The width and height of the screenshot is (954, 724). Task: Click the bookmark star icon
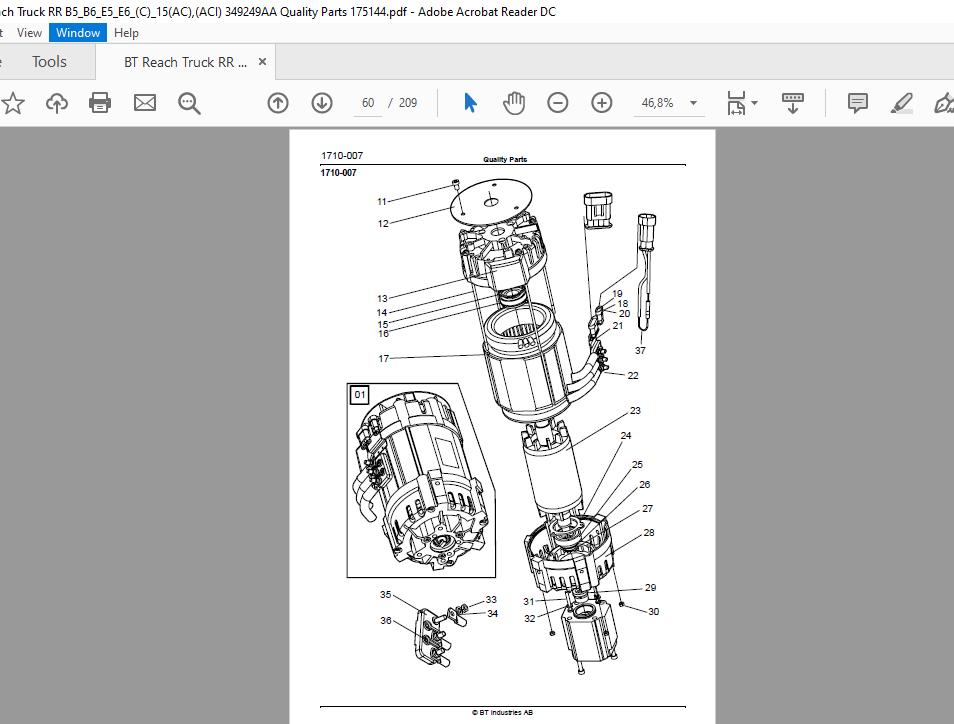(x=12, y=103)
